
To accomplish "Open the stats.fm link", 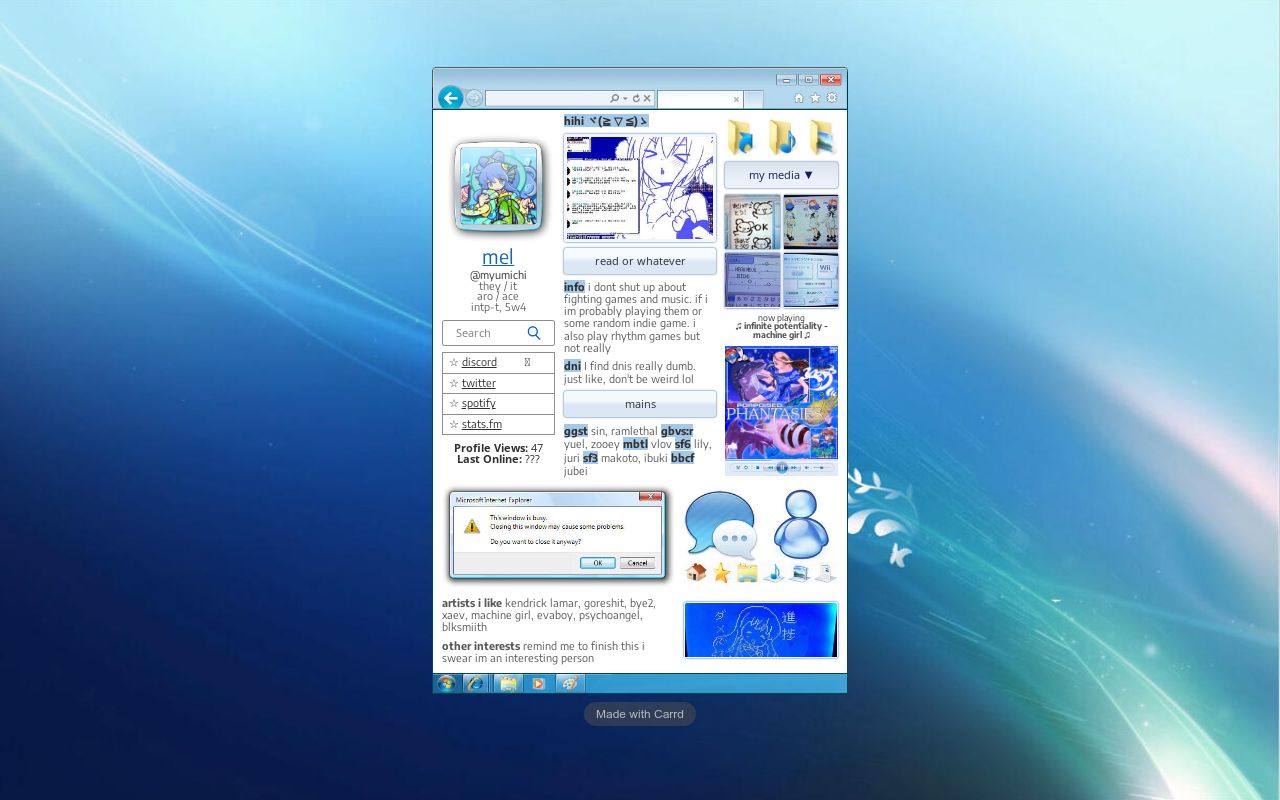I will [x=481, y=424].
